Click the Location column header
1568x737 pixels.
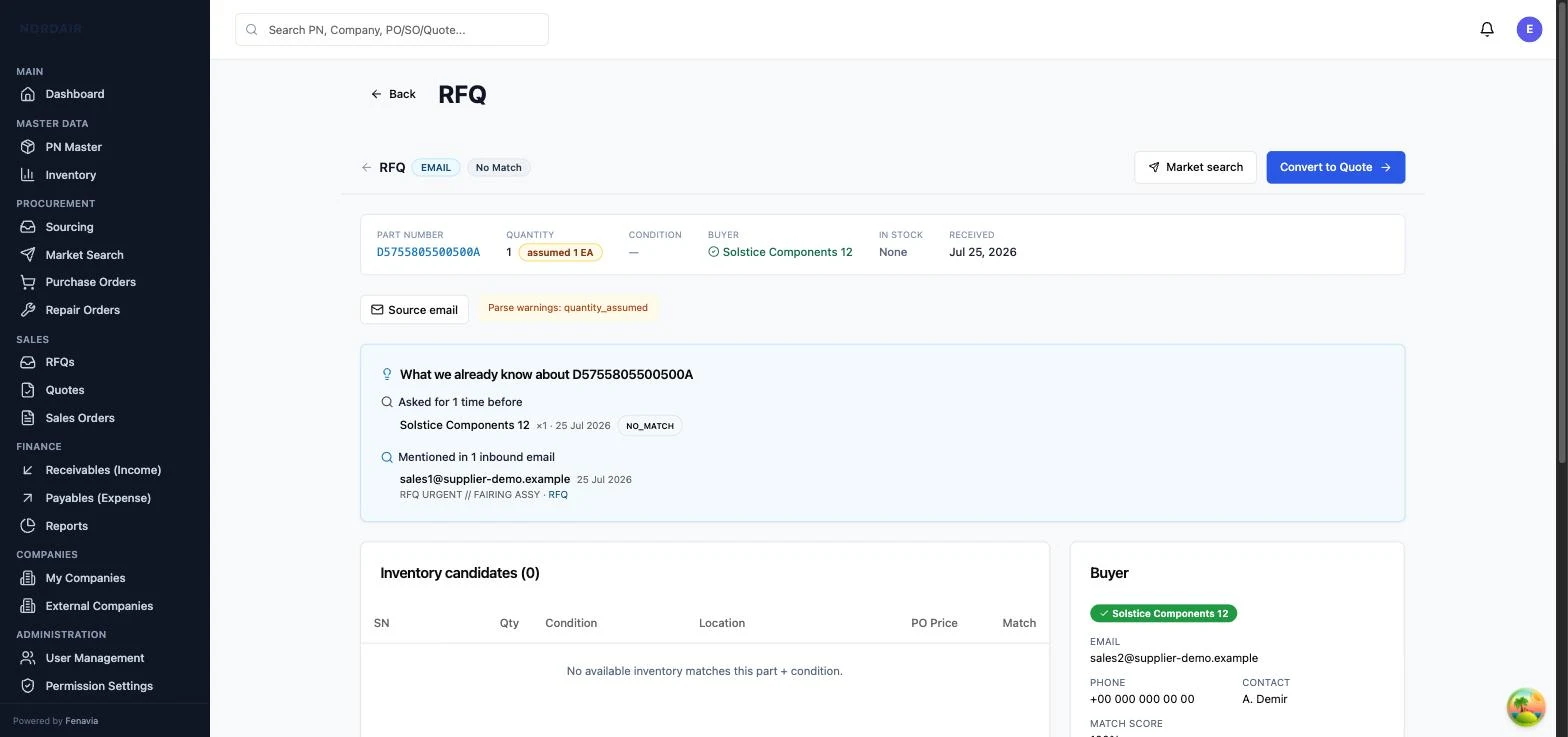pos(722,623)
